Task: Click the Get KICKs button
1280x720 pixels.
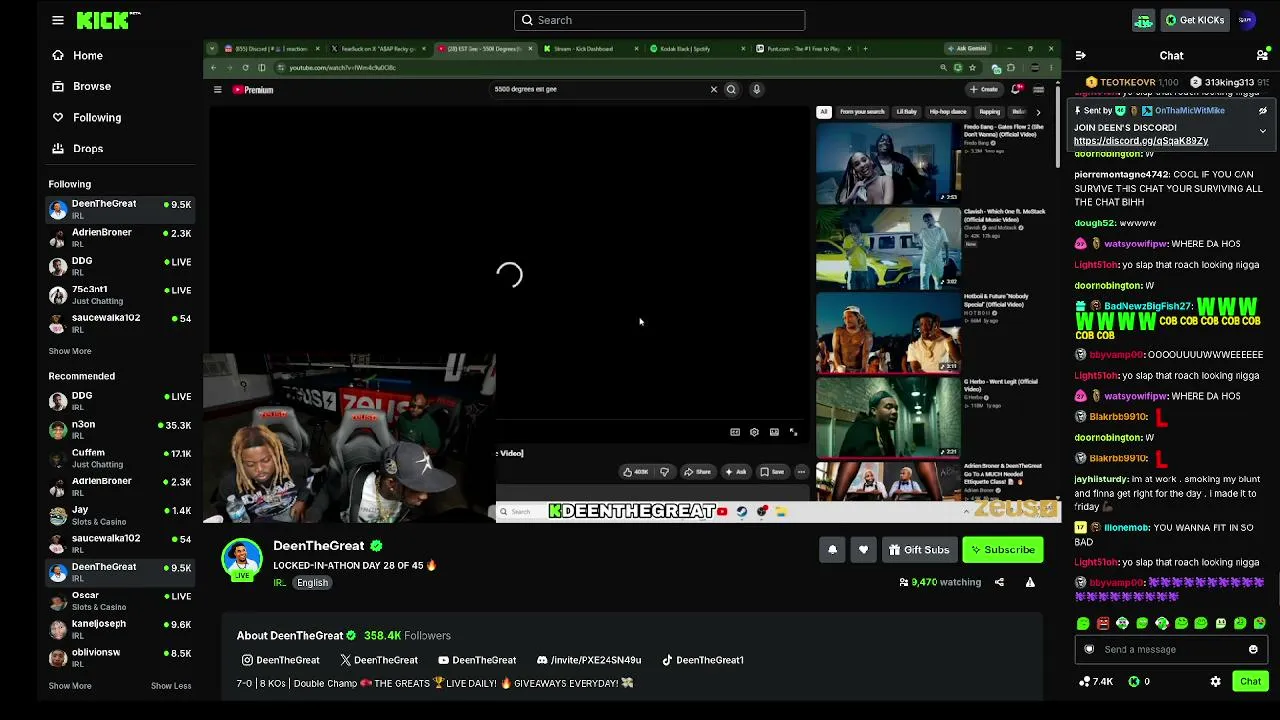Action: tap(1194, 20)
